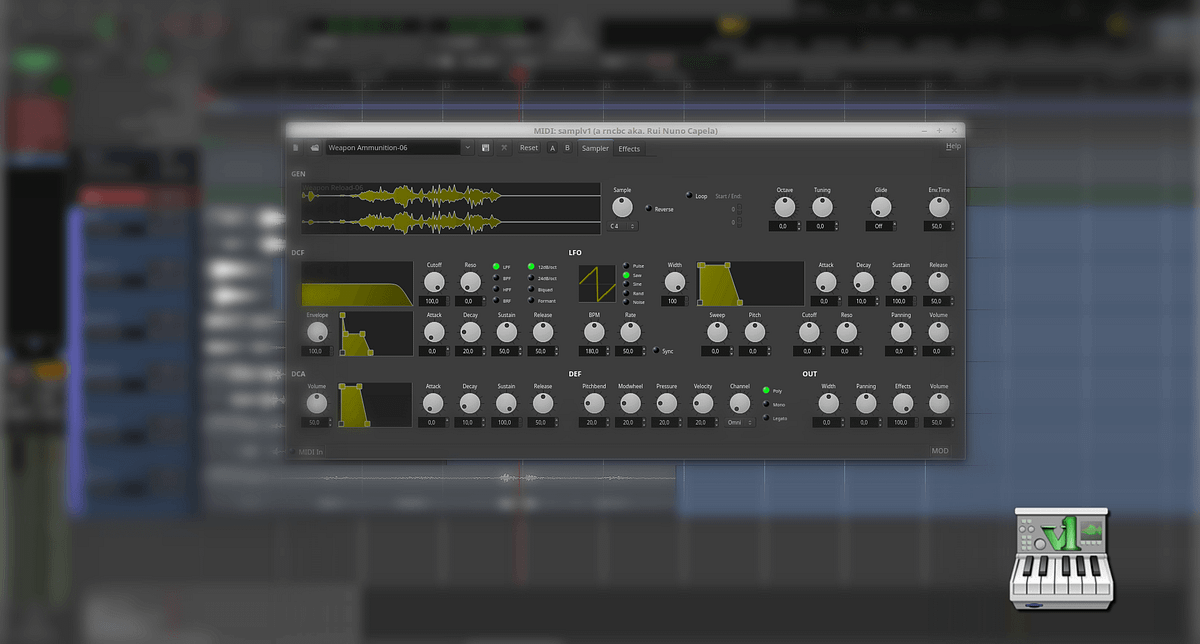The width and height of the screenshot is (1200, 644).
Task: Click the LFO saw wave shape display
Action: [x=597, y=284]
